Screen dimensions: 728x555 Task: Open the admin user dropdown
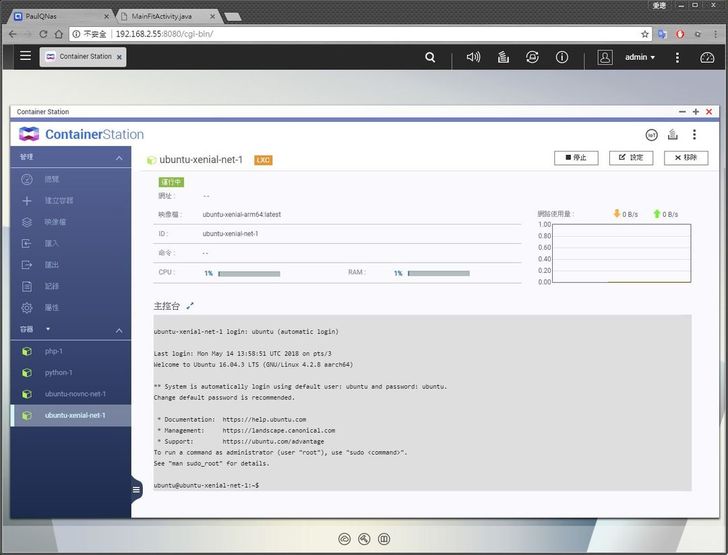click(x=639, y=57)
